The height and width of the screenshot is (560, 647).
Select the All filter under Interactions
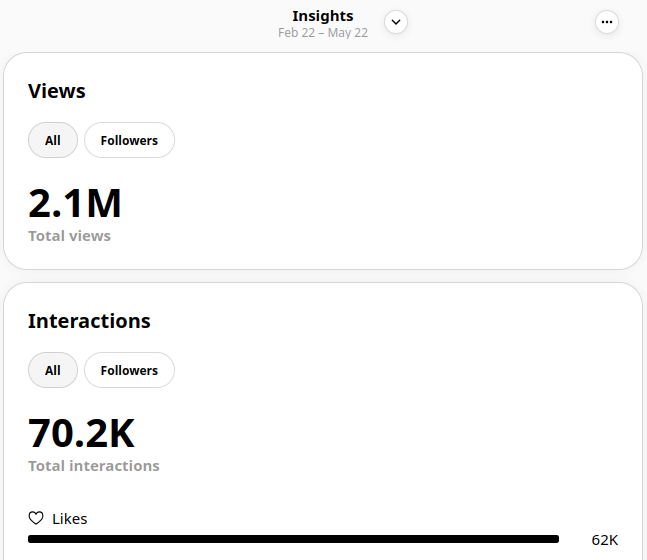(53, 371)
